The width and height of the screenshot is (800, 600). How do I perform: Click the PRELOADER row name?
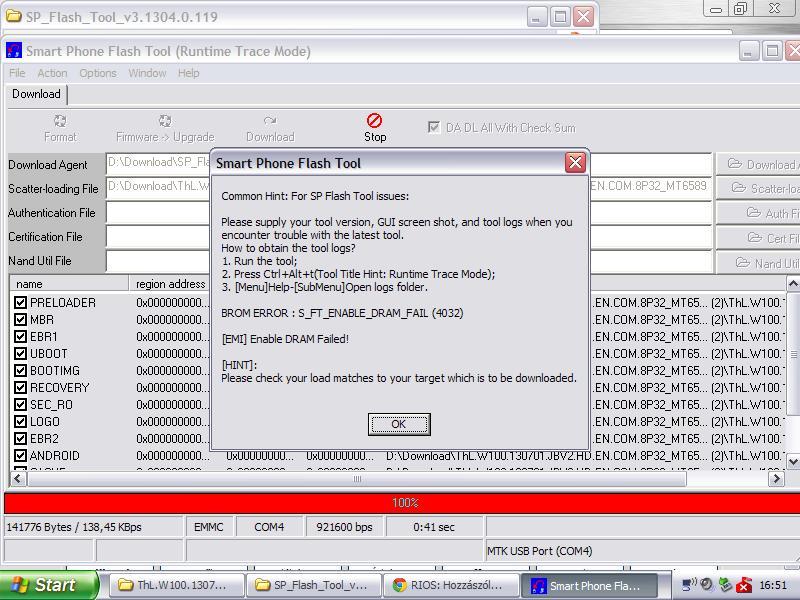click(63, 303)
